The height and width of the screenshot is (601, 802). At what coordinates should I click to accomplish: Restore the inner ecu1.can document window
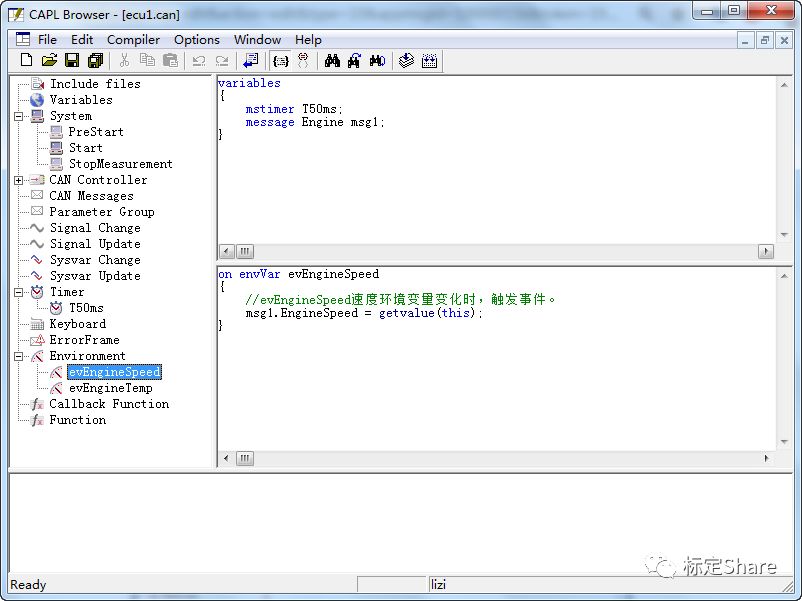click(x=765, y=40)
